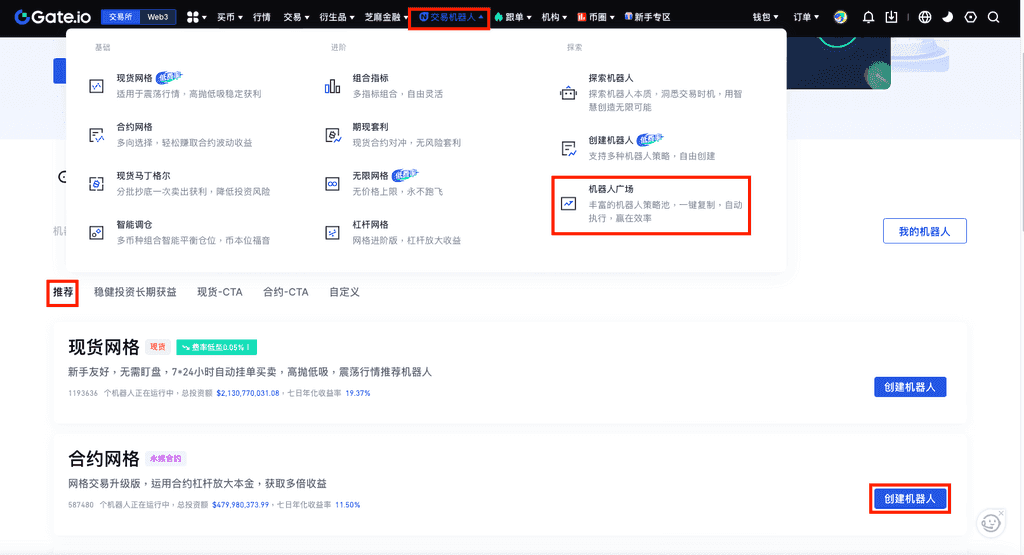This screenshot has width=1024, height=555.
Task: Open the language globe icon
Action: [925, 18]
